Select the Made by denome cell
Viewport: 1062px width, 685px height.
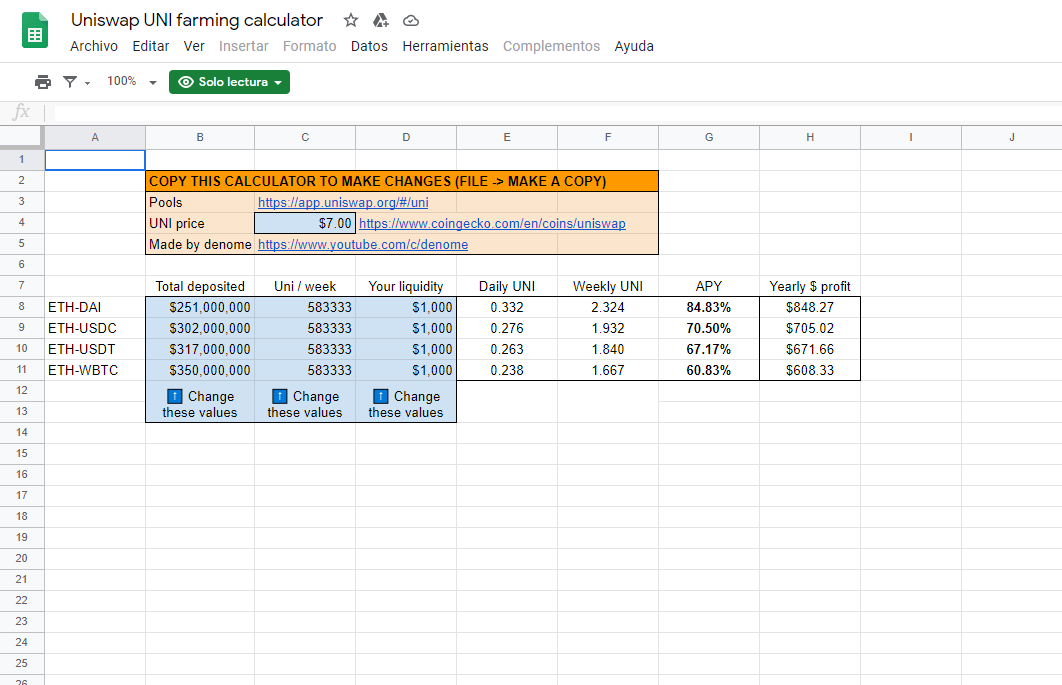[200, 244]
